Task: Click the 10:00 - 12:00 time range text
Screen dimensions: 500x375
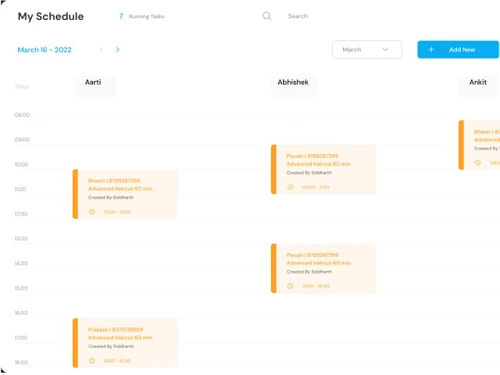Action: click(x=117, y=212)
